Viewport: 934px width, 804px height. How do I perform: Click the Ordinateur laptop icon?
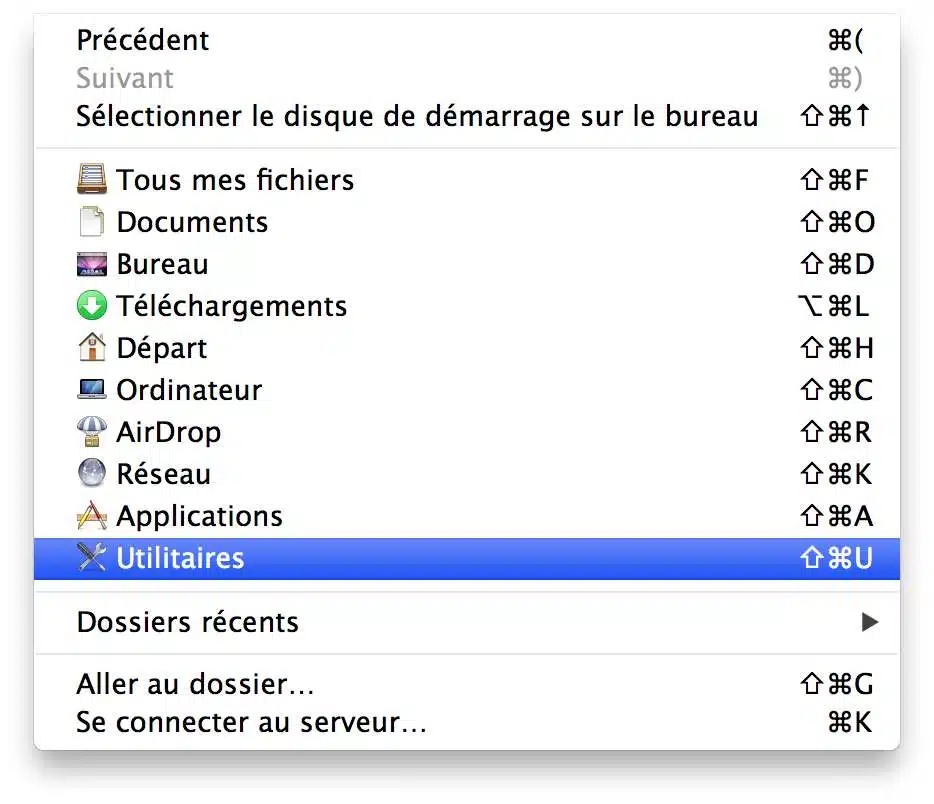tap(92, 389)
